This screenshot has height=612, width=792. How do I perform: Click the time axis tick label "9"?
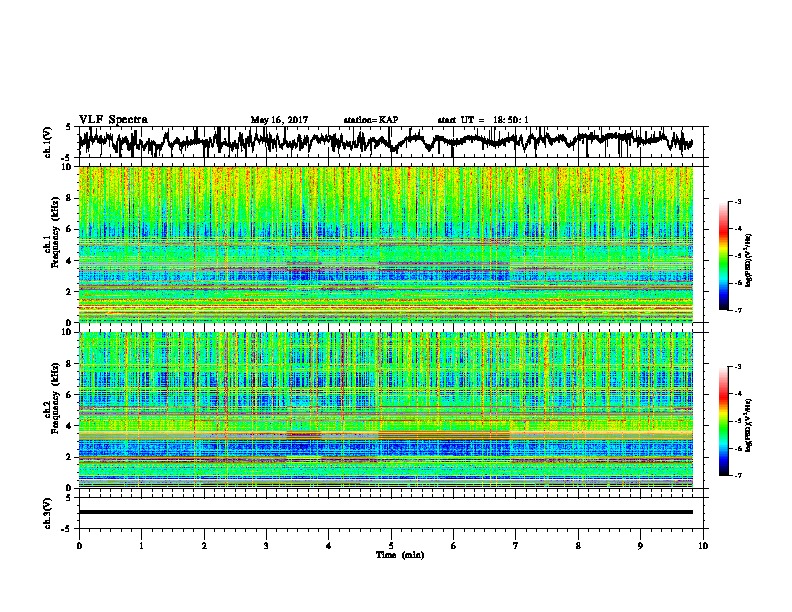coord(640,546)
